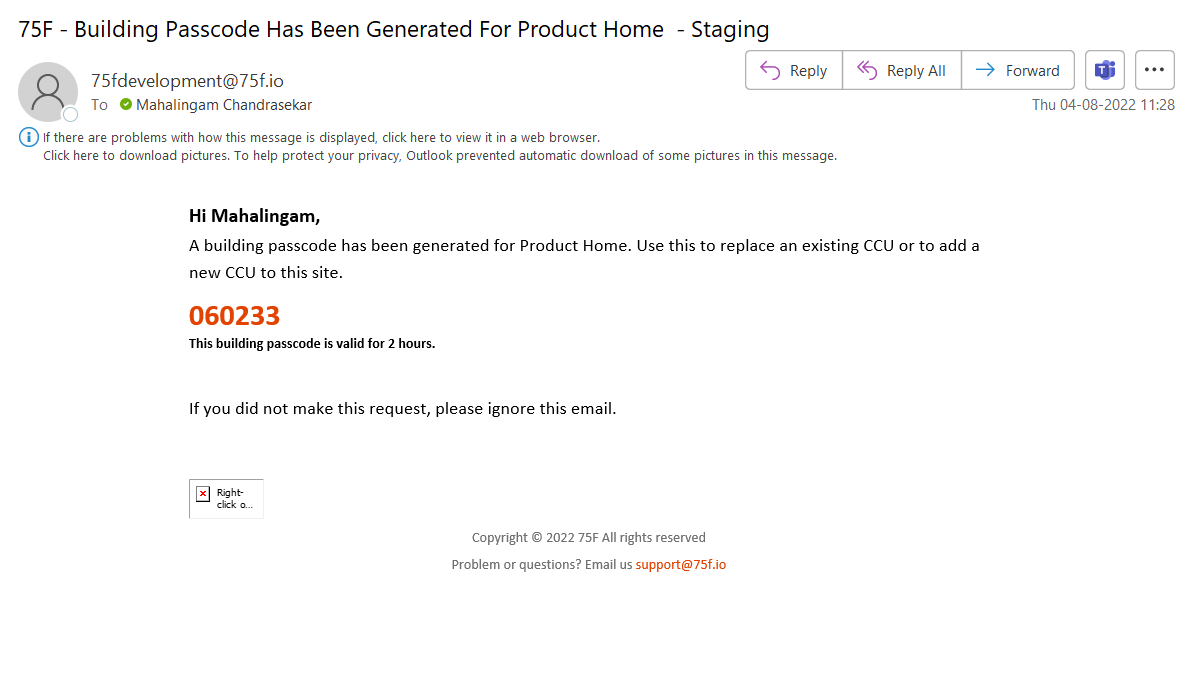Click the Reply button
The image size is (1202, 678).
[794, 70]
